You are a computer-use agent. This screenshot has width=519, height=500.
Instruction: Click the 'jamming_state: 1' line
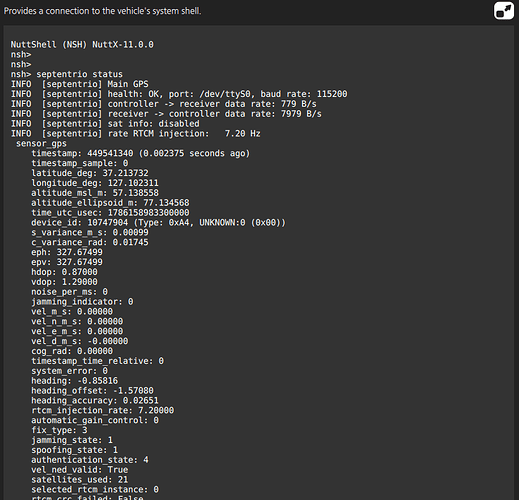(x=72, y=440)
